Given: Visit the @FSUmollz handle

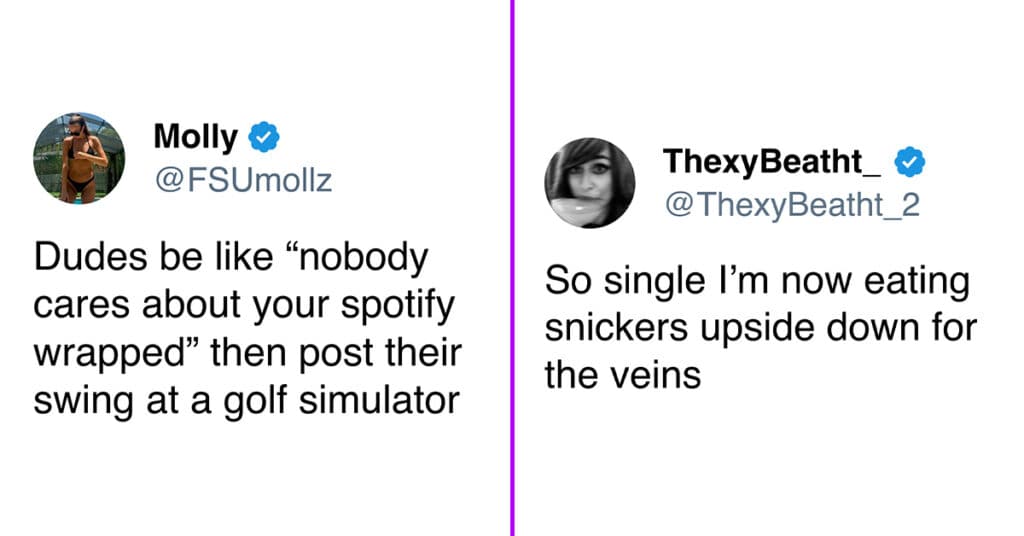Looking at the screenshot, I should click(243, 180).
